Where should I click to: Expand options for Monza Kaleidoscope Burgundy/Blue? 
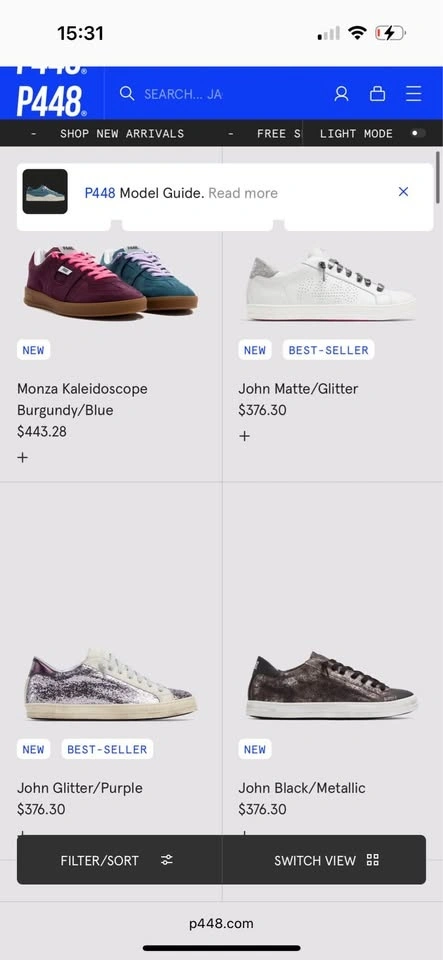[23, 457]
